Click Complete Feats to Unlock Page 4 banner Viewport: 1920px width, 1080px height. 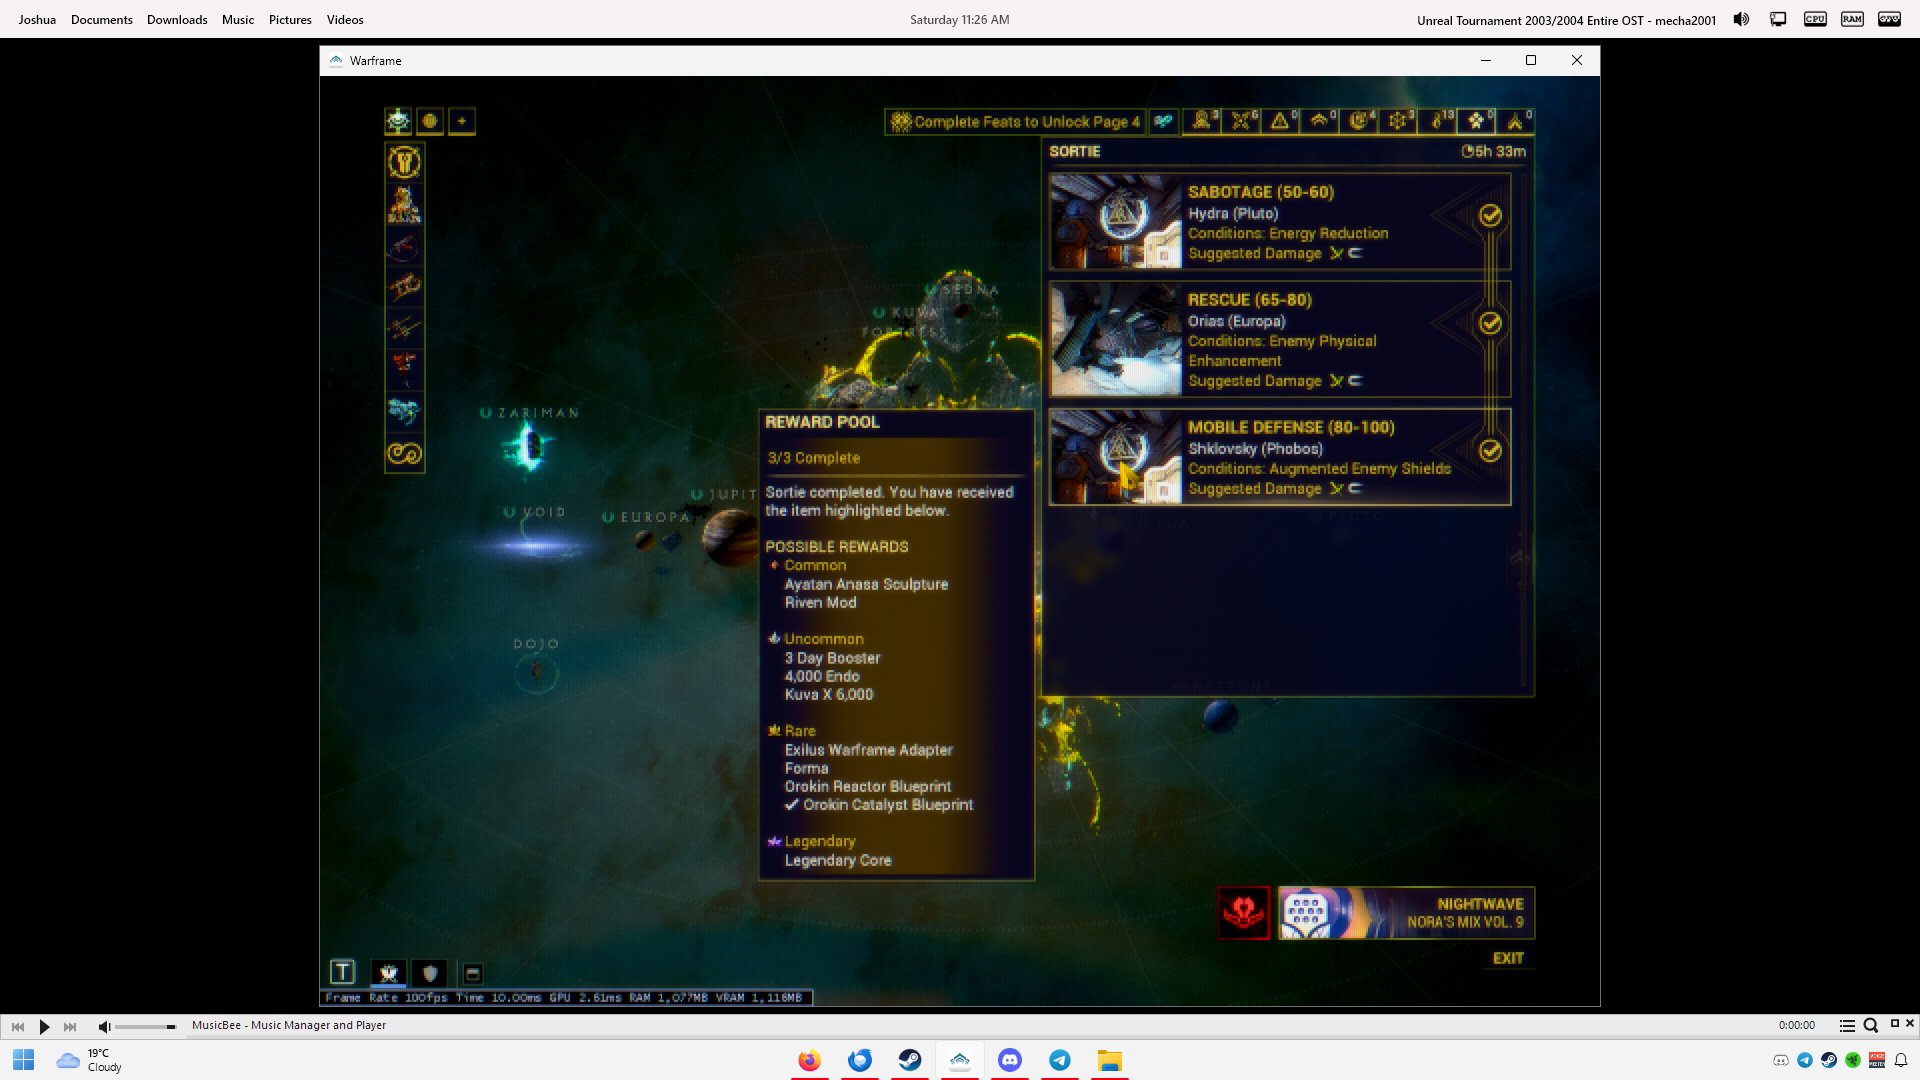click(x=1015, y=122)
